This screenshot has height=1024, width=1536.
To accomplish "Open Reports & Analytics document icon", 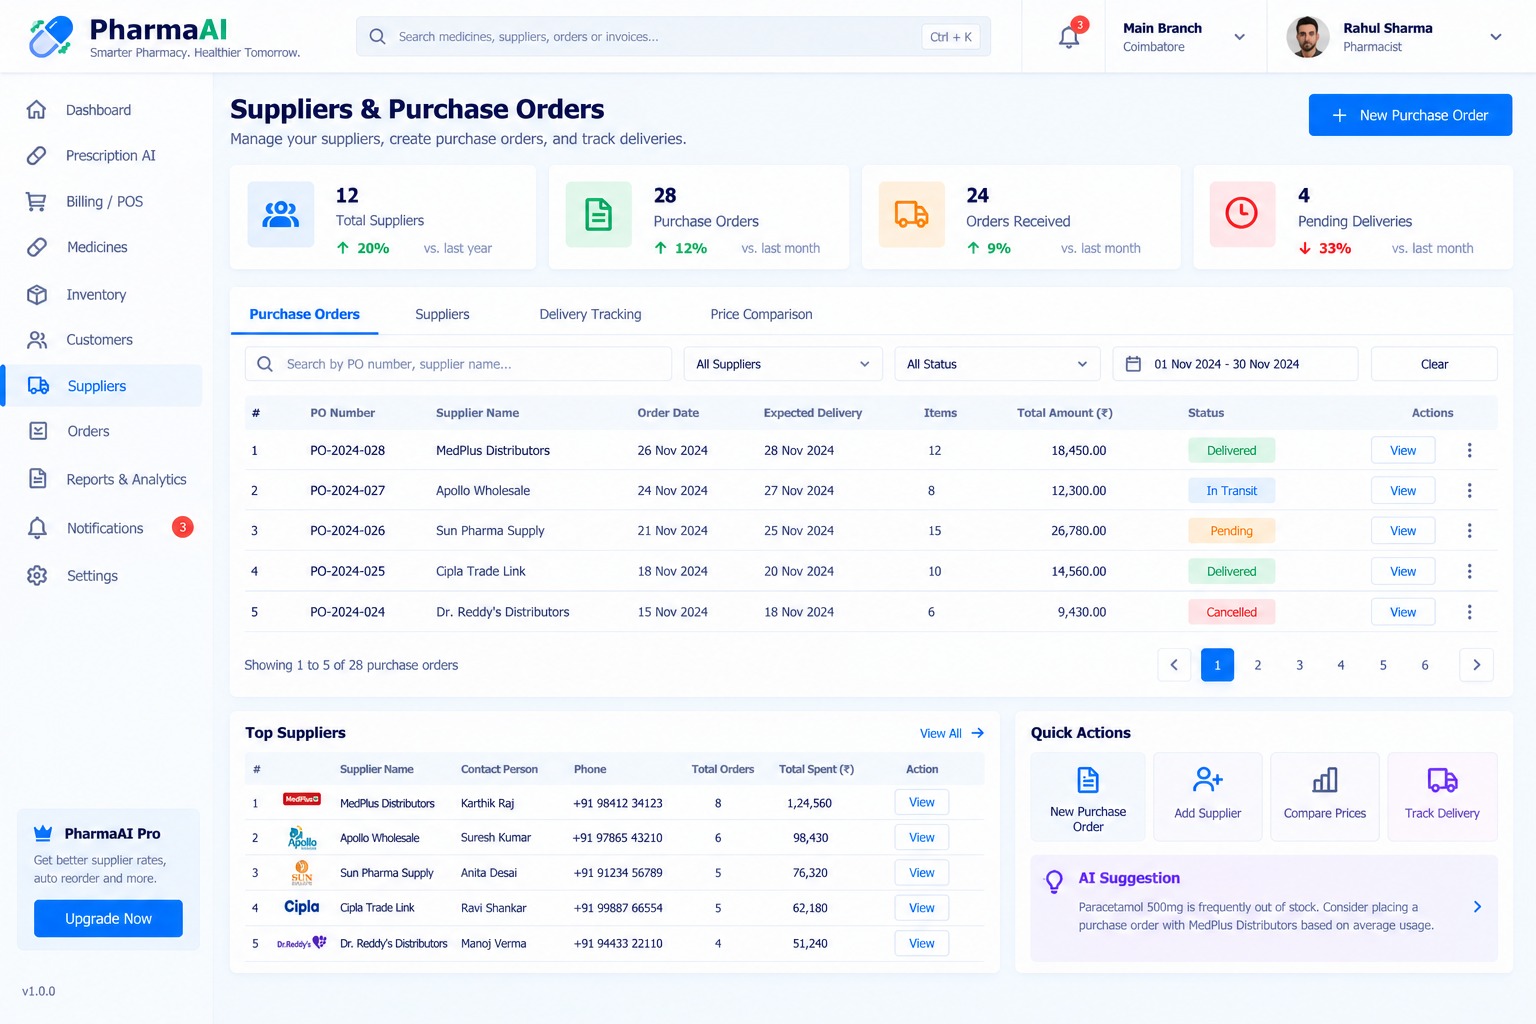I will click(x=37, y=479).
